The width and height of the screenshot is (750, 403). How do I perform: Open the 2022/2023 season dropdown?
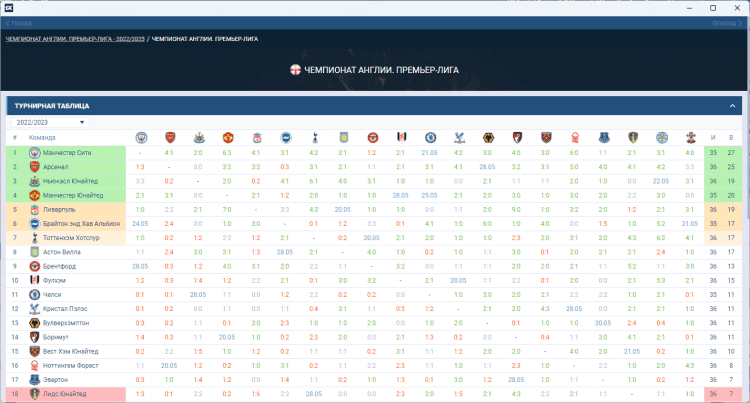(x=50, y=122)
